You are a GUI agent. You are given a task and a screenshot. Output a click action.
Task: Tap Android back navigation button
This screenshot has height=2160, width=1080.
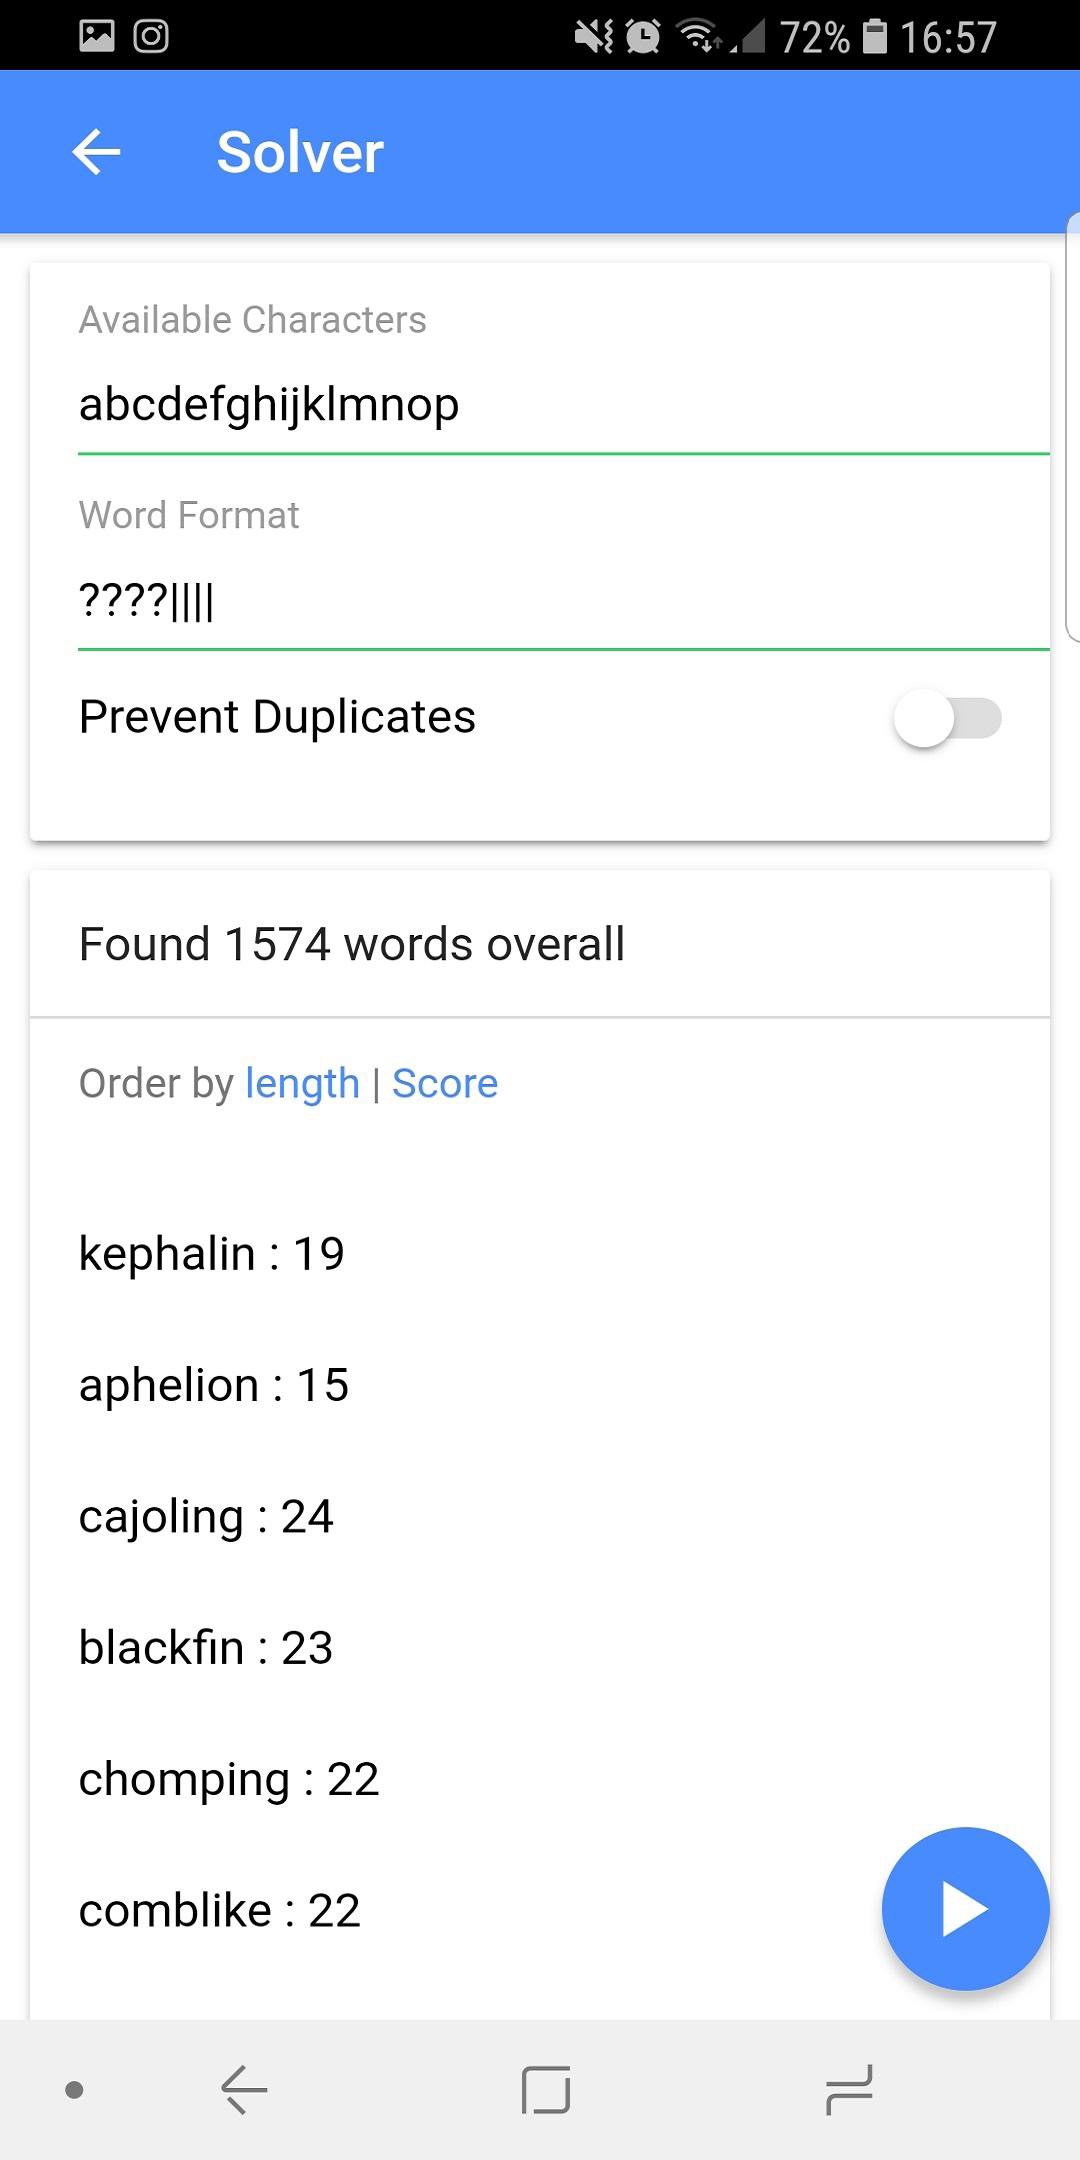(244, 2089)
